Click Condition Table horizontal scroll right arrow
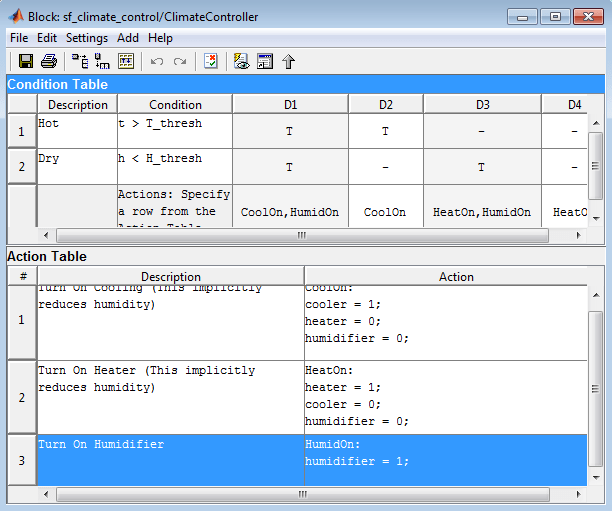Viewport: 612px width, 511px height. pyautogui.click(x=578, y=235)
